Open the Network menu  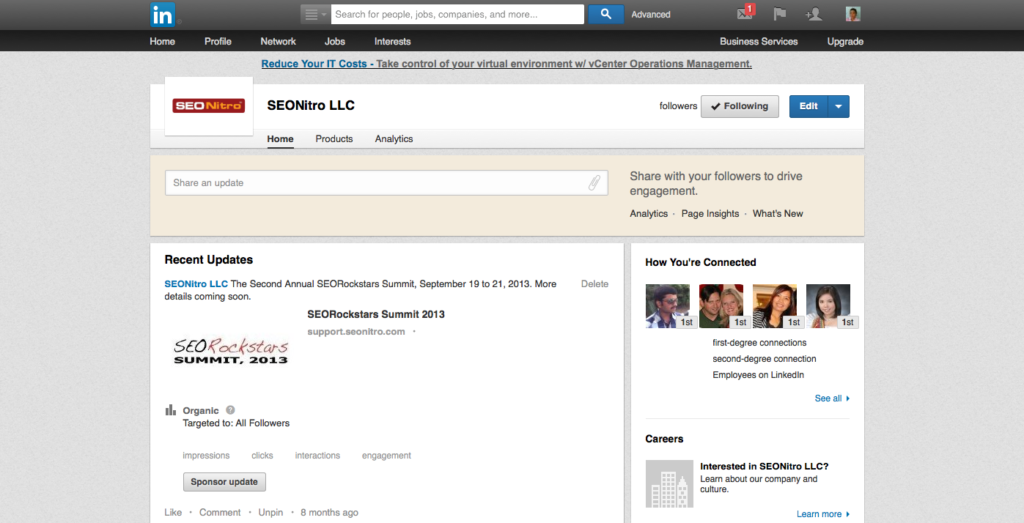(278, 41)
